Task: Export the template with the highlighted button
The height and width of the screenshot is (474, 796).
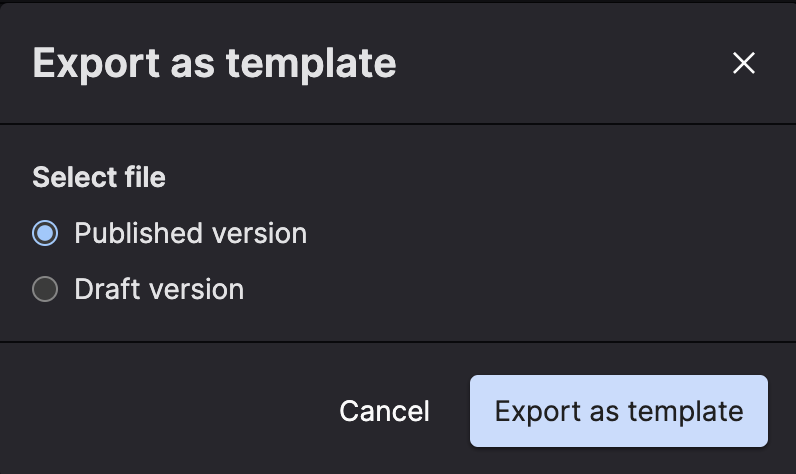Action: tap(618, 411)
